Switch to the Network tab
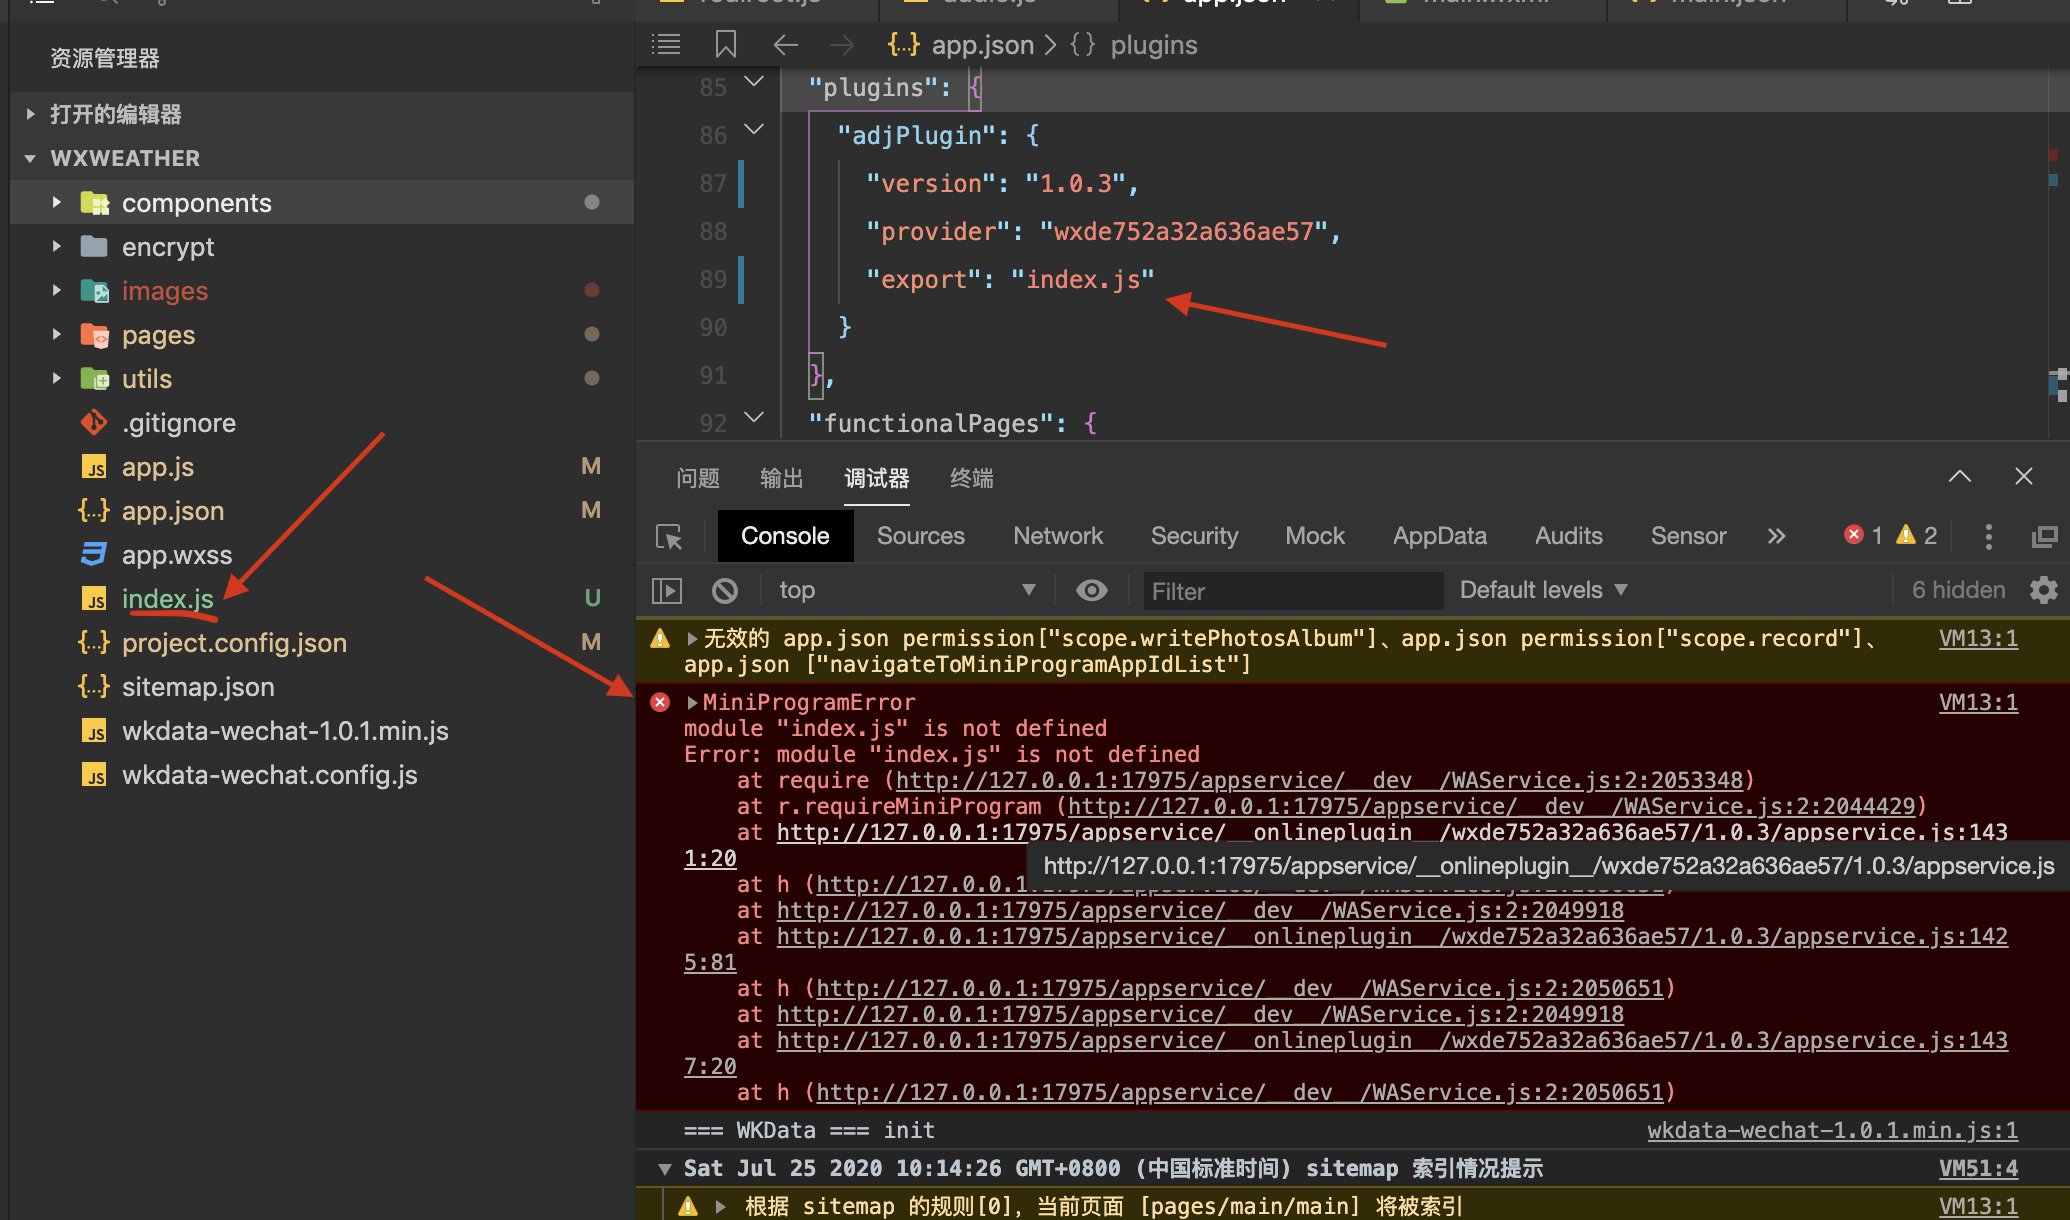 (1057, 536)
